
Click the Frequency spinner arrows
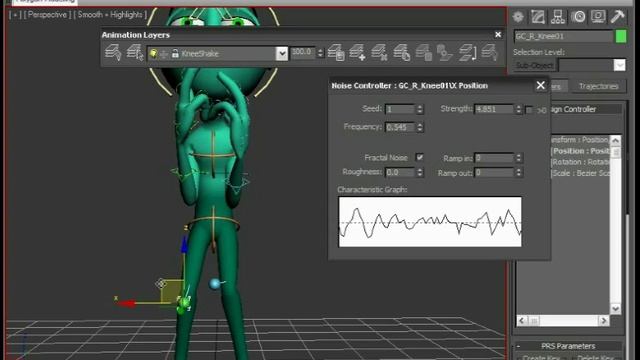click(x=420, y=127)
